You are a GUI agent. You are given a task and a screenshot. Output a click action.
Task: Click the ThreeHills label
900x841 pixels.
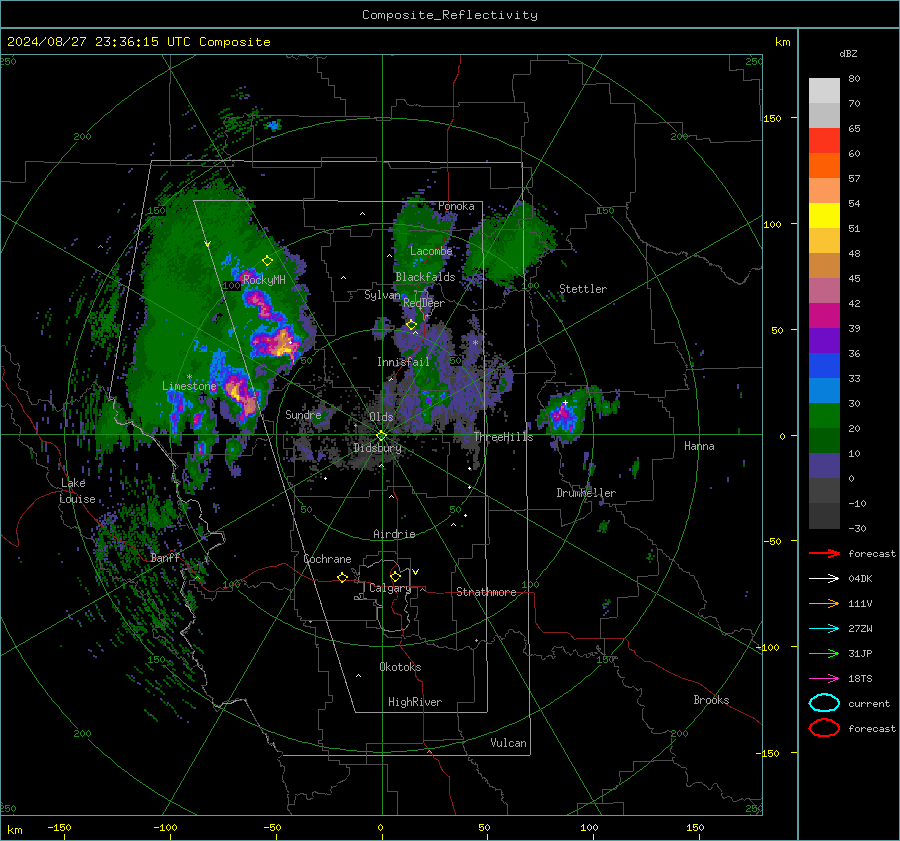(503, 437)
